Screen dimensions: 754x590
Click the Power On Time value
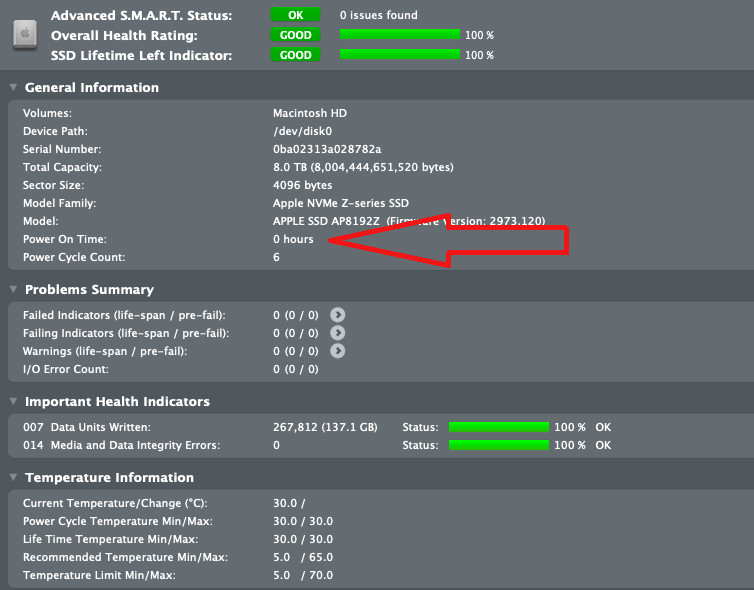pyautogui.click(x=293, y=239)
